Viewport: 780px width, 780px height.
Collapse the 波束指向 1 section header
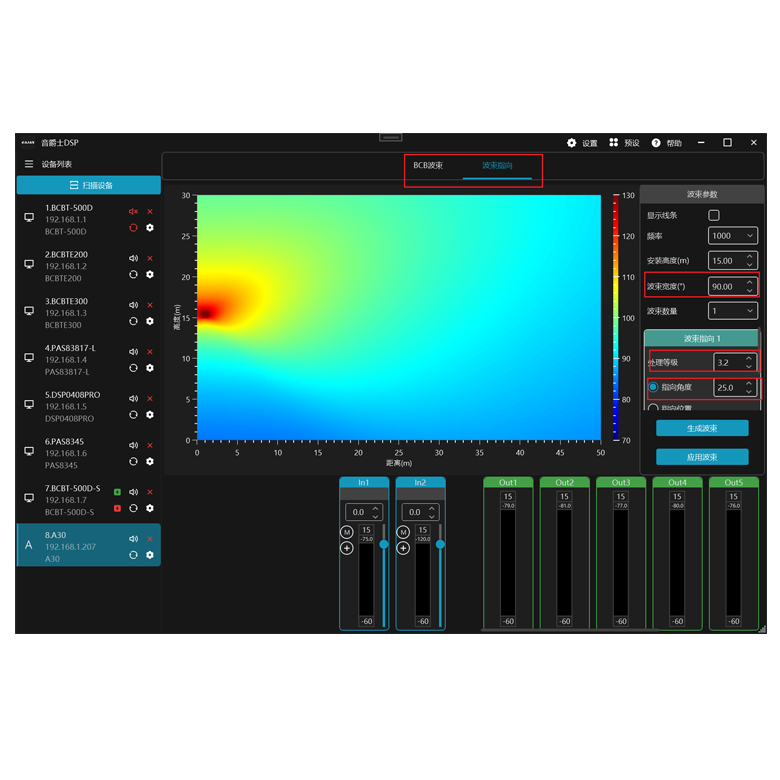click(x=700, y=339)
